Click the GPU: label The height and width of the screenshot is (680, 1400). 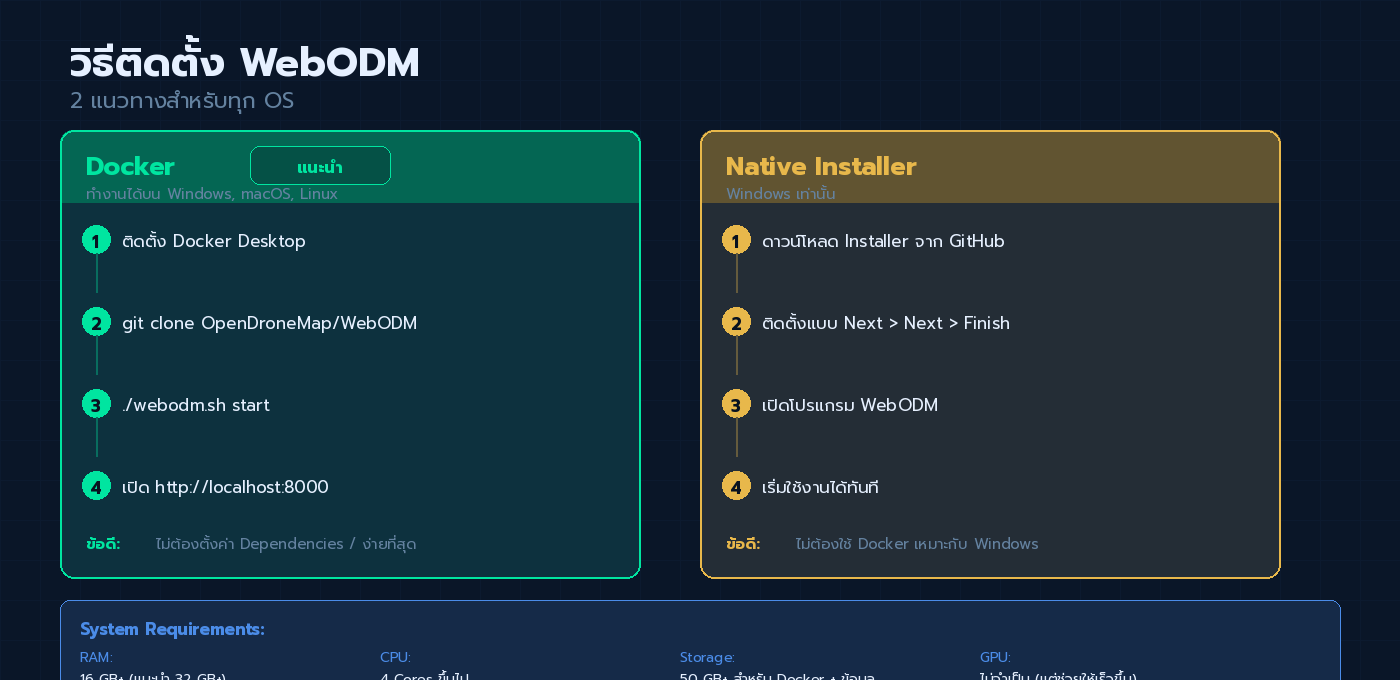[994, 657]
